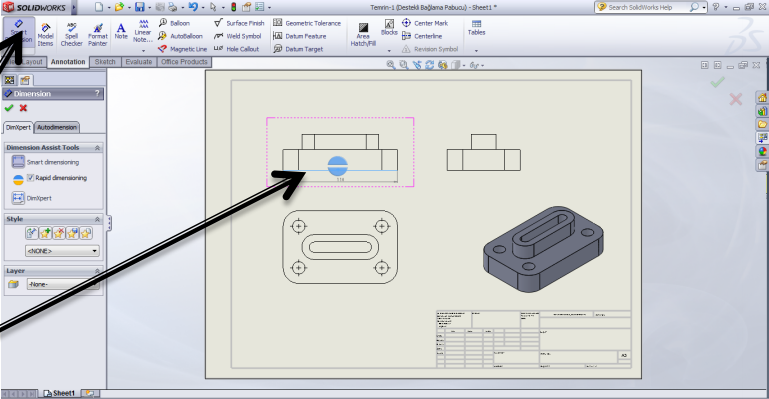The image size is (769, 399).
Task: Select the Smart dimensioning option
Action: click(x=45, y=162)
